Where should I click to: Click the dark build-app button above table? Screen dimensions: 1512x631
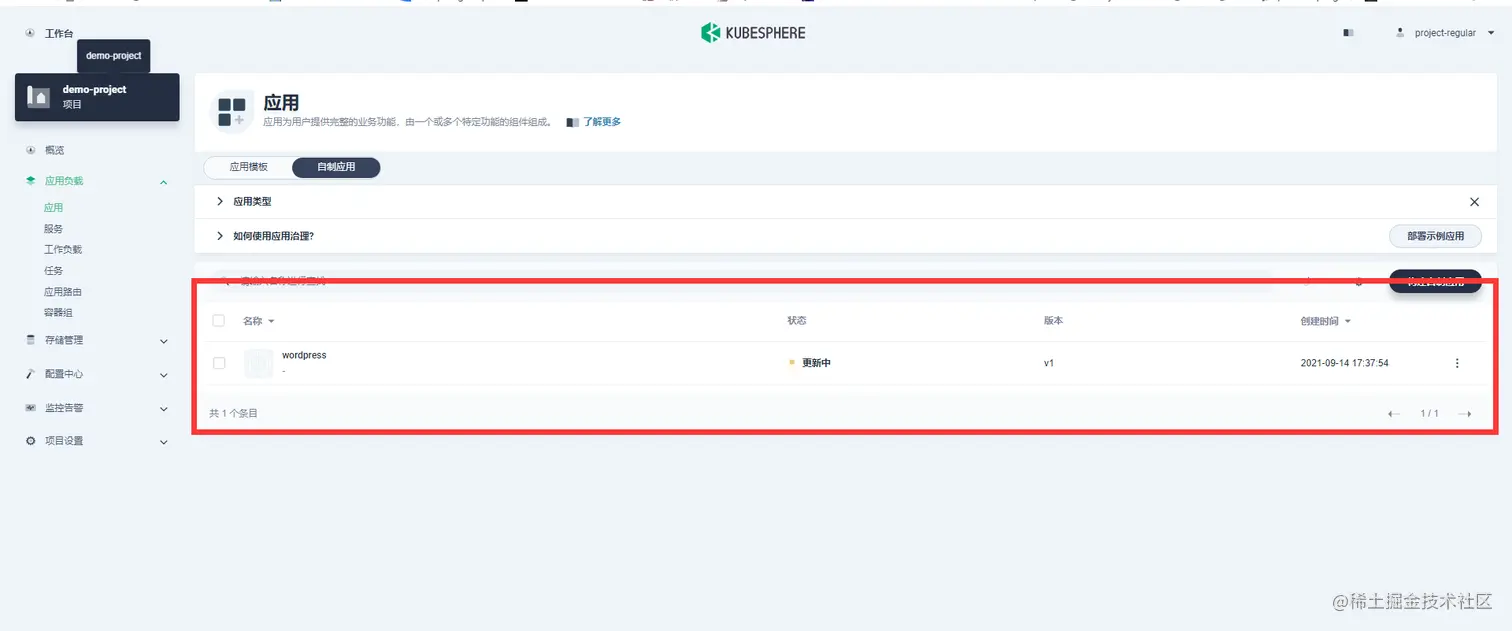pos(1435,281)
